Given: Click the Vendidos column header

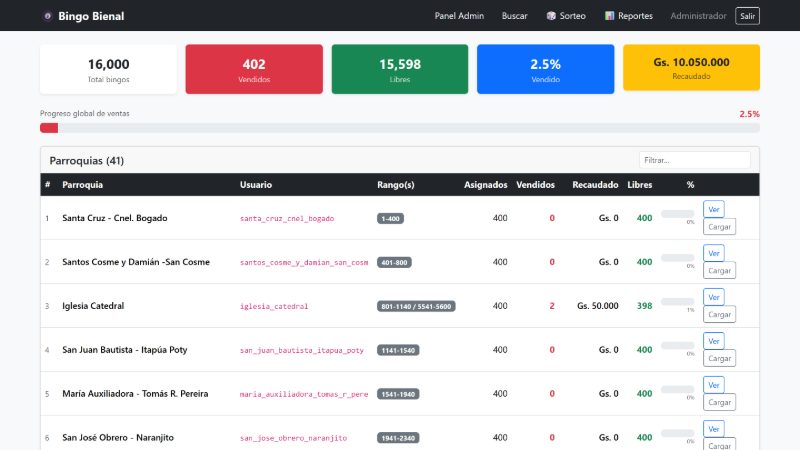Looking at the screenshot, I should 535,185.
